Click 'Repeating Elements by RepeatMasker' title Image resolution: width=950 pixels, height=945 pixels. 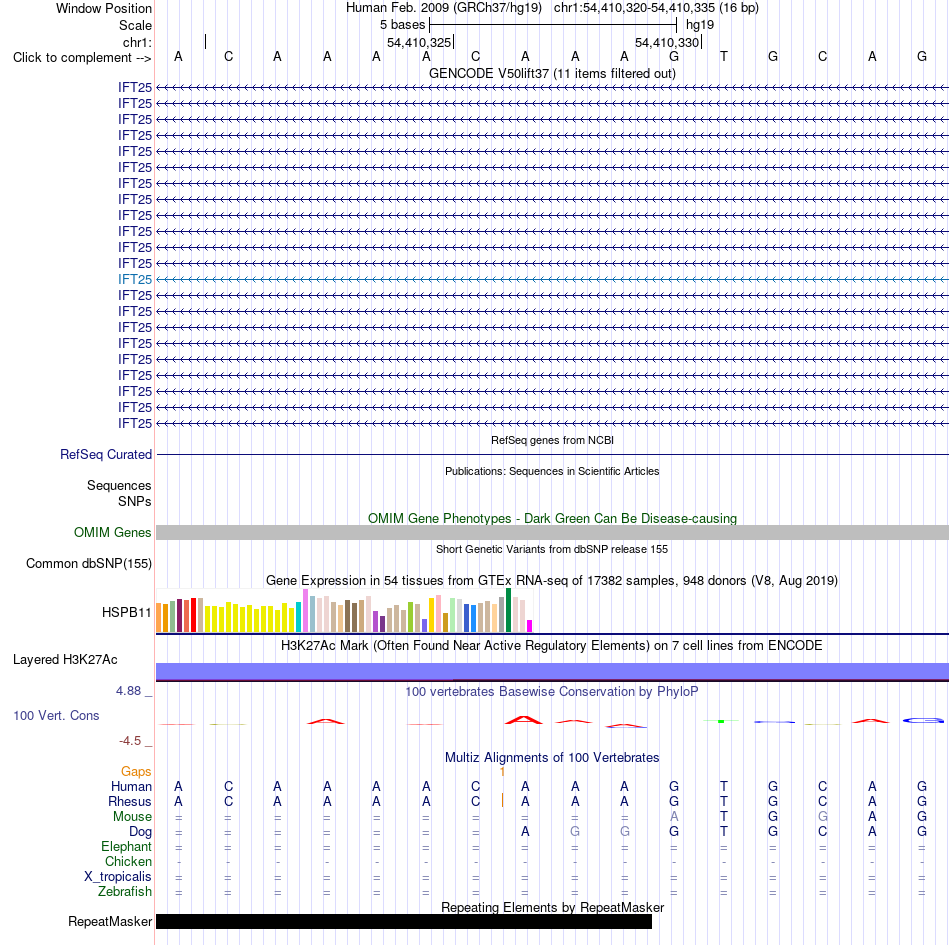[x=552, y=907]
